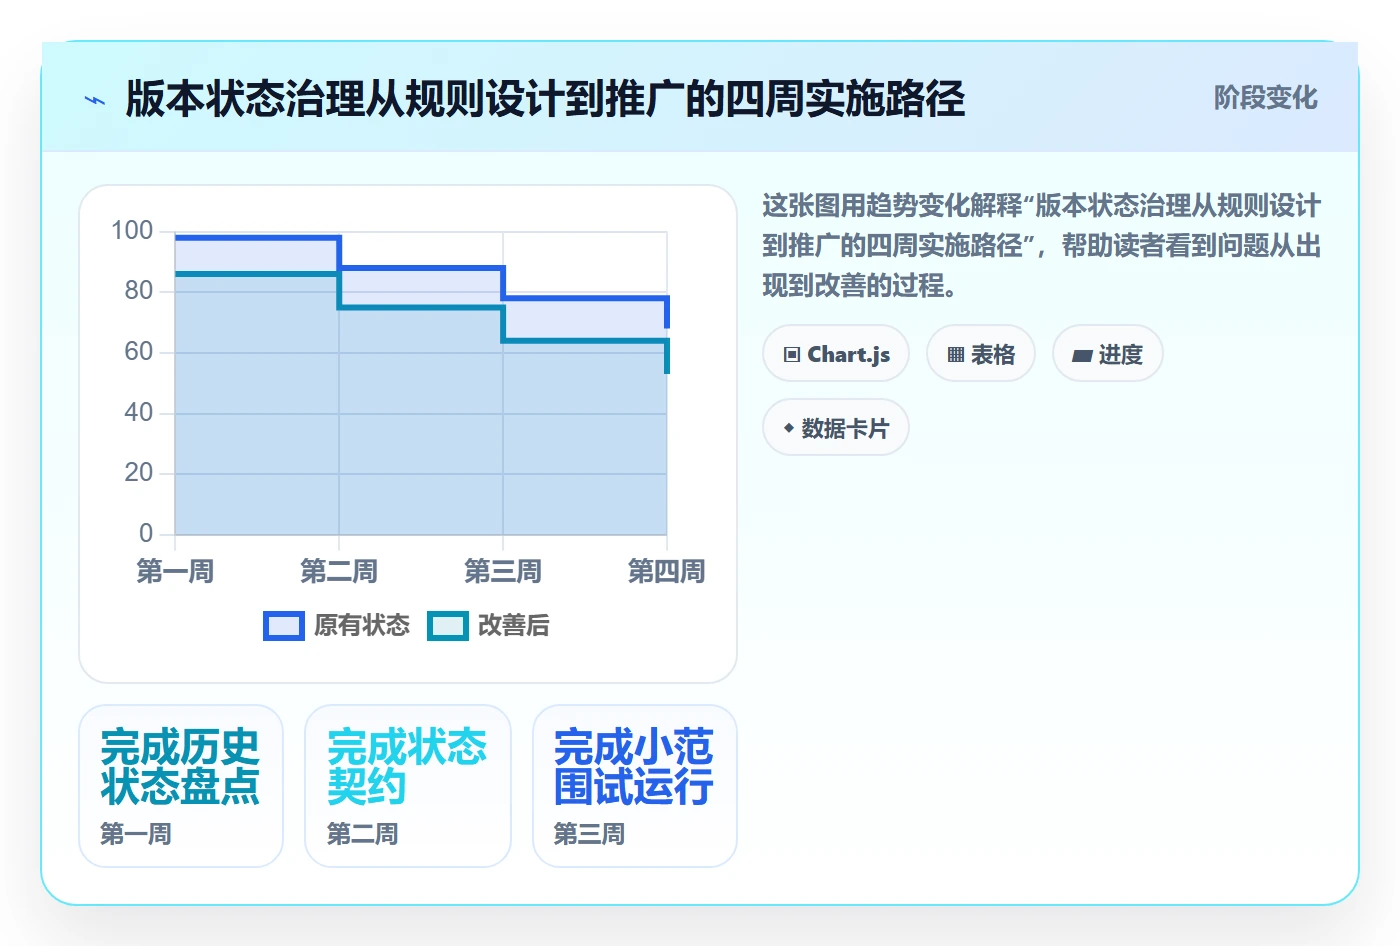The image size is (1400, 946).
Task: Click the 80 y-axis value
Action: pyautogui.click(x=139, y=291)
